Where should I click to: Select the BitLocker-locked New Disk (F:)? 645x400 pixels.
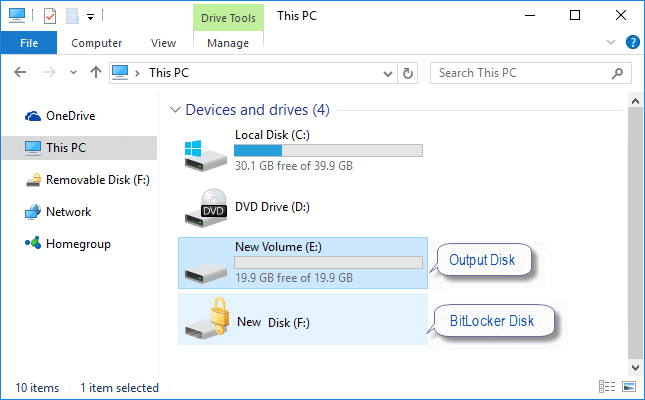(302, 319)
